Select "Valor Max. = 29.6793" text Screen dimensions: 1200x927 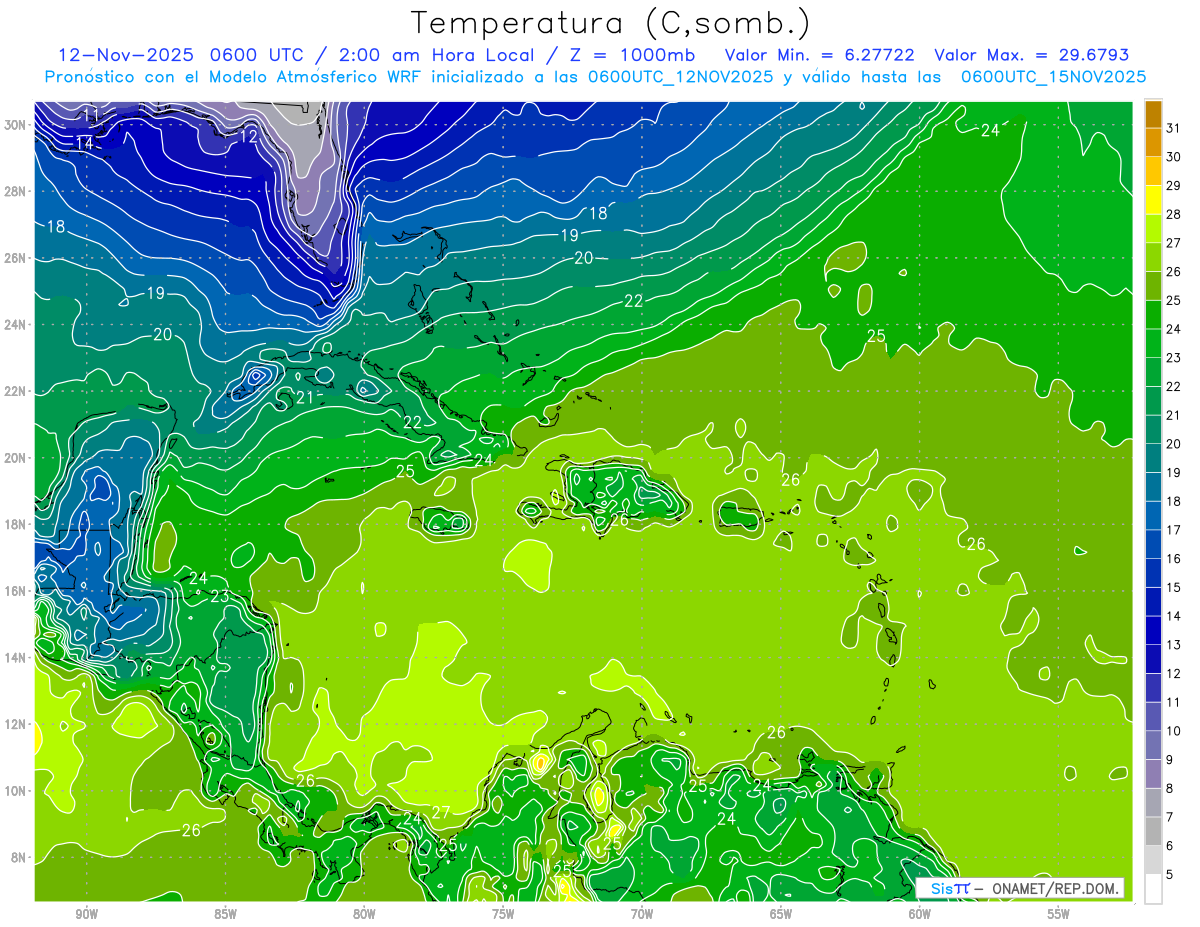pyautogui.click(x=1031, y=55)
